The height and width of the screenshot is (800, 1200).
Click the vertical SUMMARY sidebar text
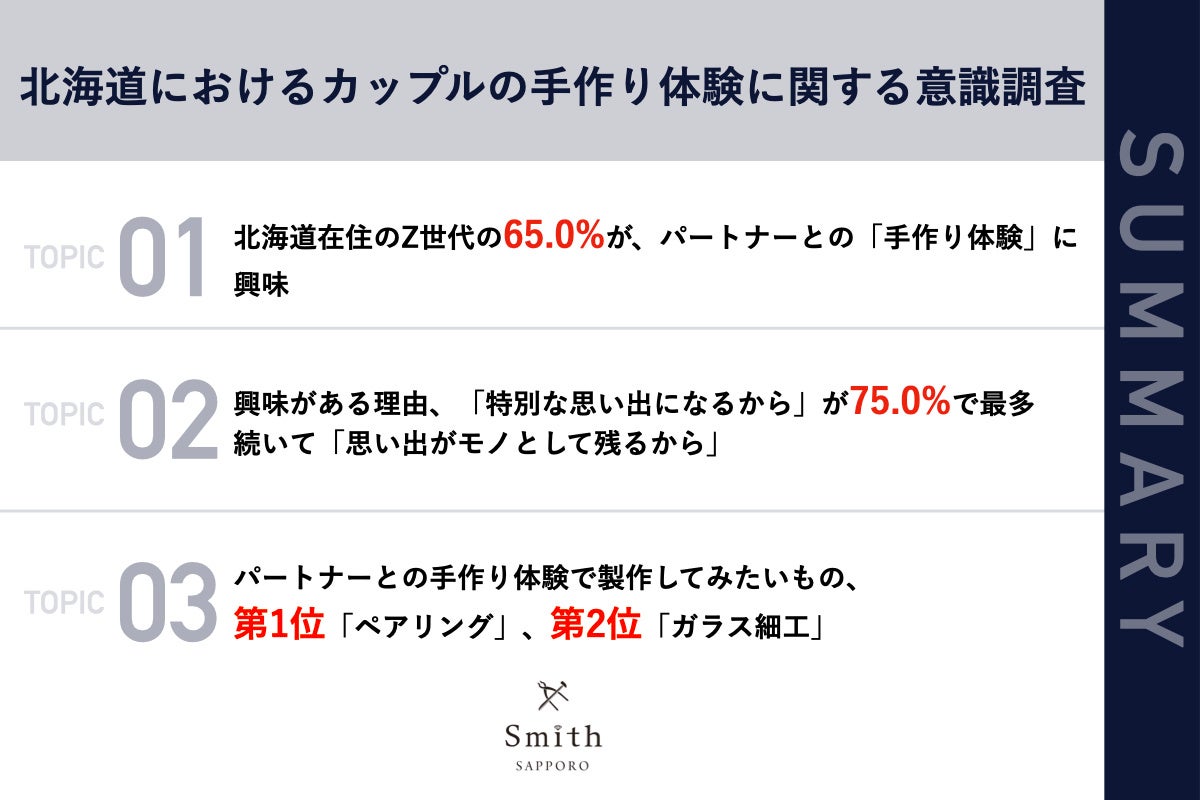[x=1150, y=388]
